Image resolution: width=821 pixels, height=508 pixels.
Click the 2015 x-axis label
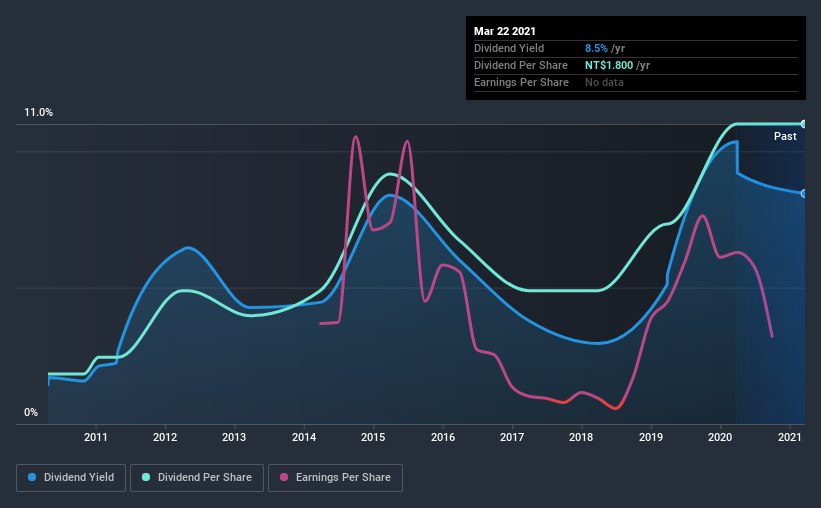click(x=373, y=437)
